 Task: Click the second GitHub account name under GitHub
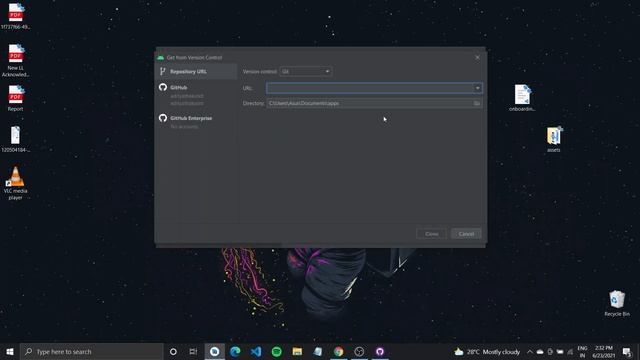[x=187, y=103]
